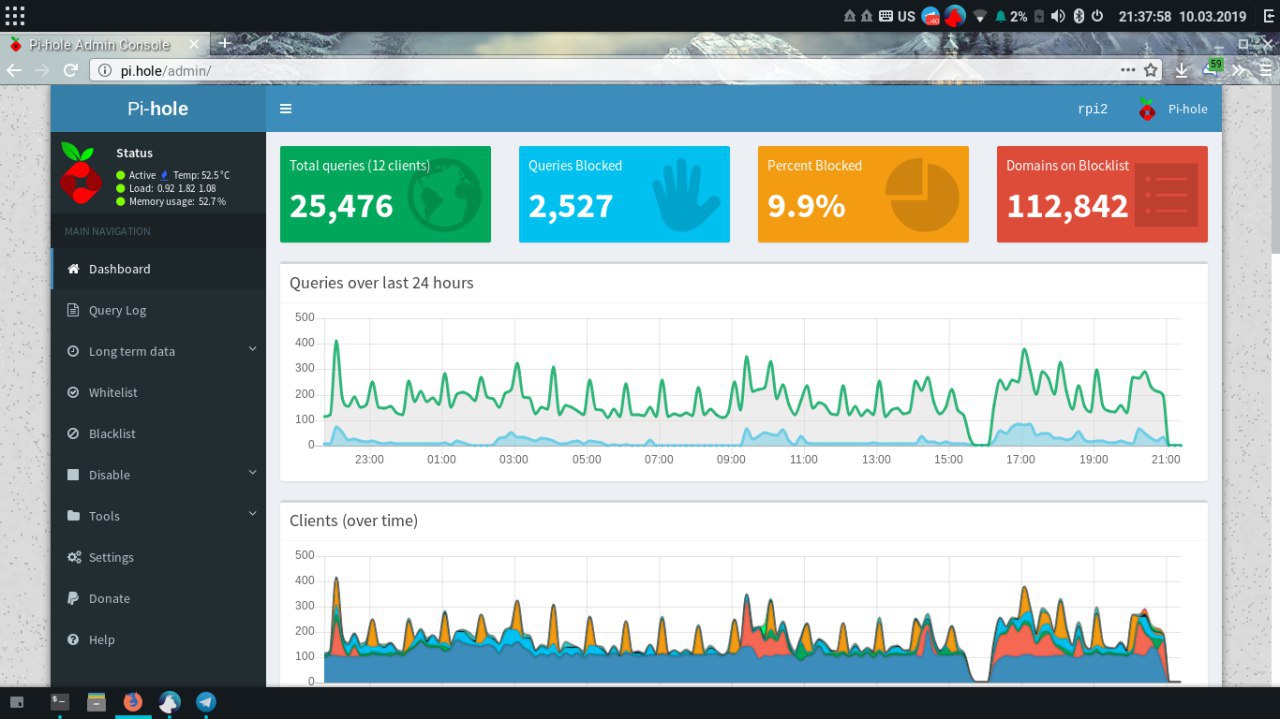The width and height of the screenshot is (1280, 719).
Task: Open the Firefox hamburger menu
Action: (x=1267, y=70)
